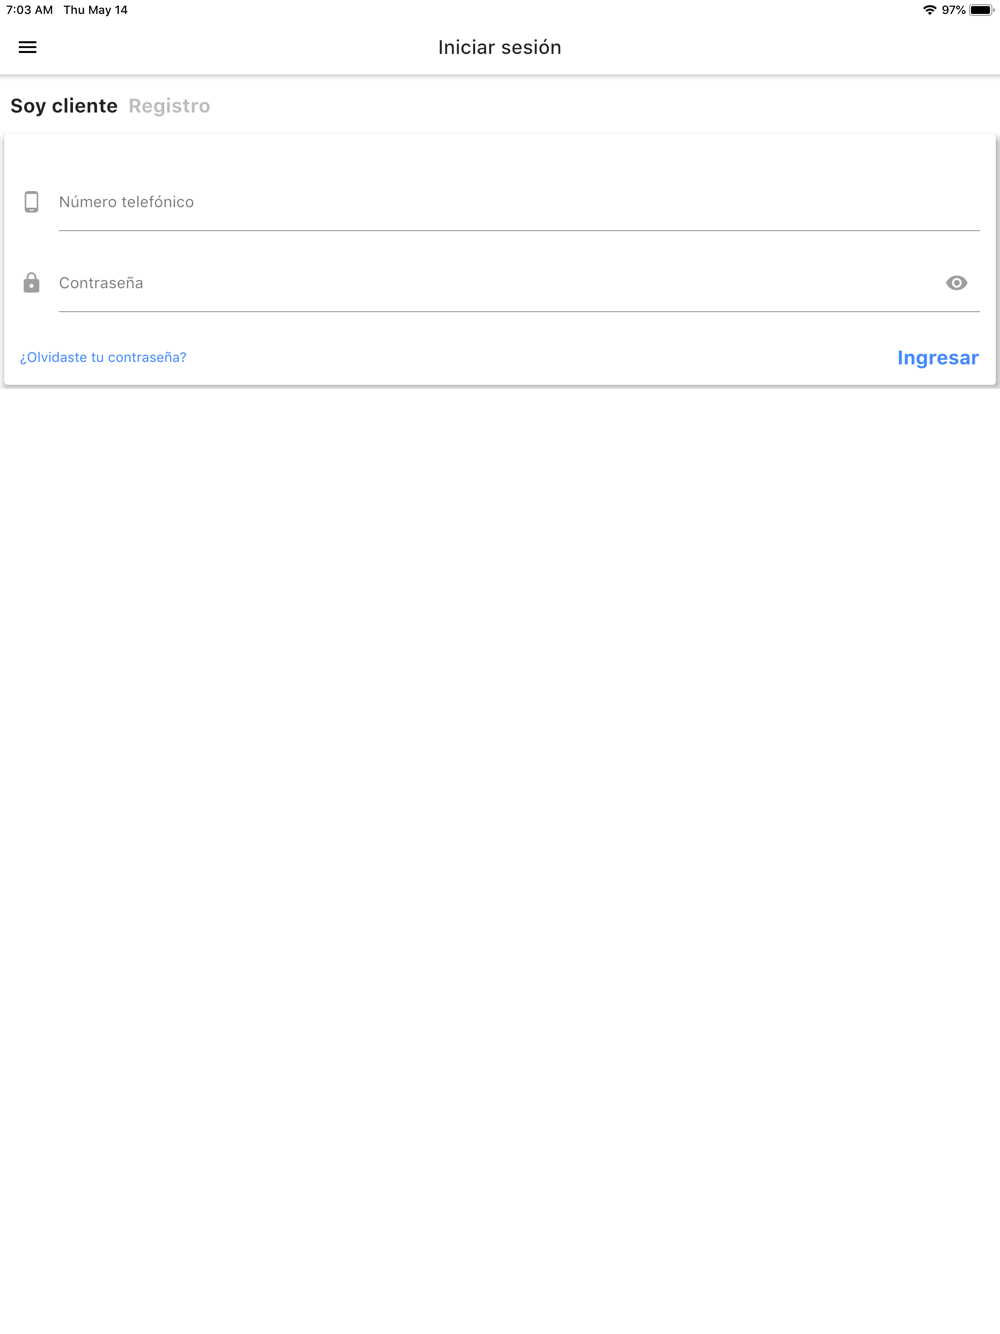Focus the Número telefónico input field
This screenshot has width=1000, height=1334.
pos(519,202)
